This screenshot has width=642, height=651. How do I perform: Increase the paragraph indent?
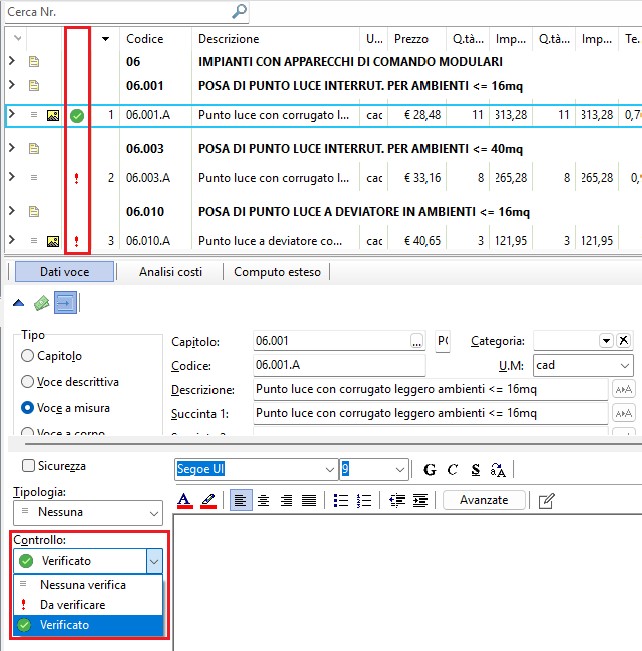420,500
